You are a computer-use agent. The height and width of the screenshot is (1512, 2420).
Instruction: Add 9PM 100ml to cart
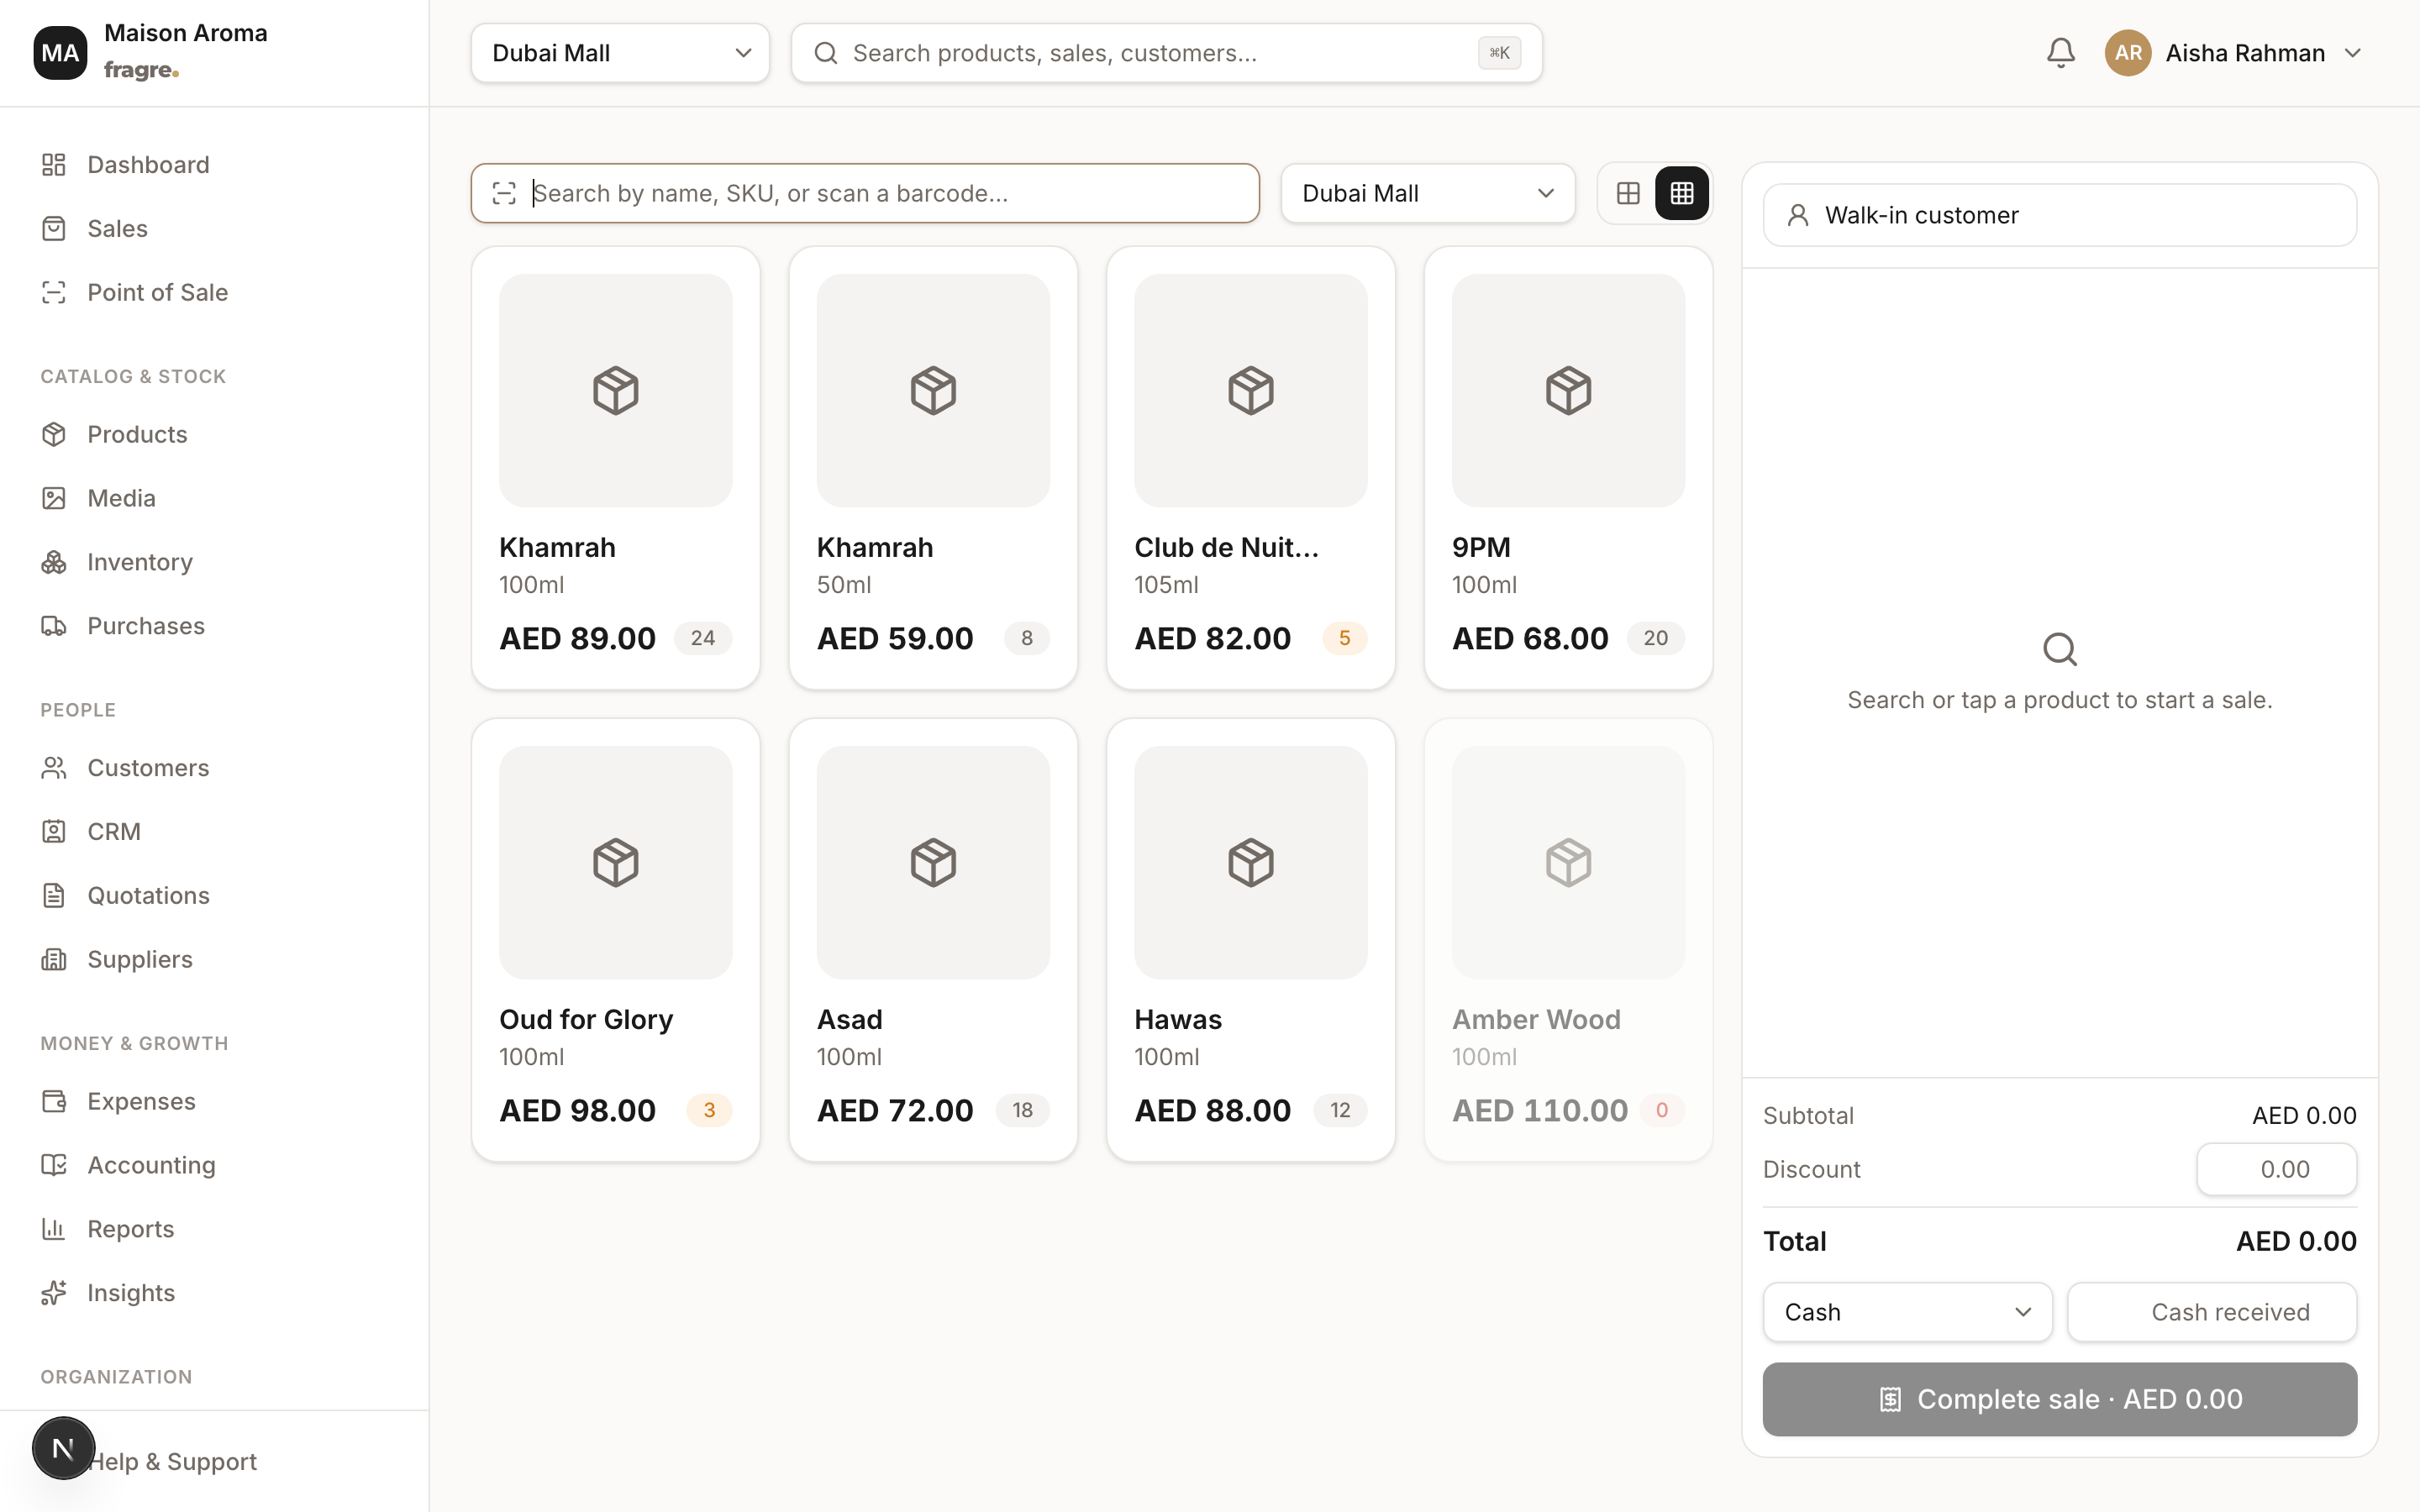tap(1568, 468)
